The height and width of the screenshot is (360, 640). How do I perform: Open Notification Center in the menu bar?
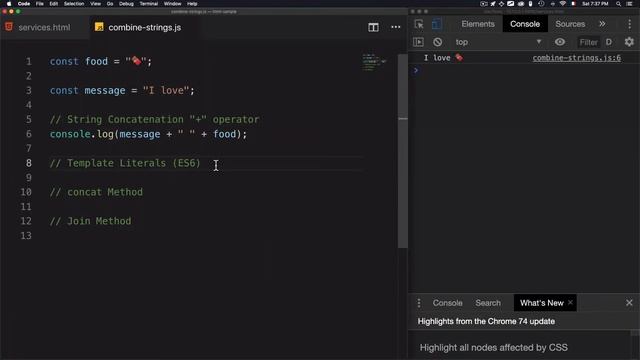629,4
